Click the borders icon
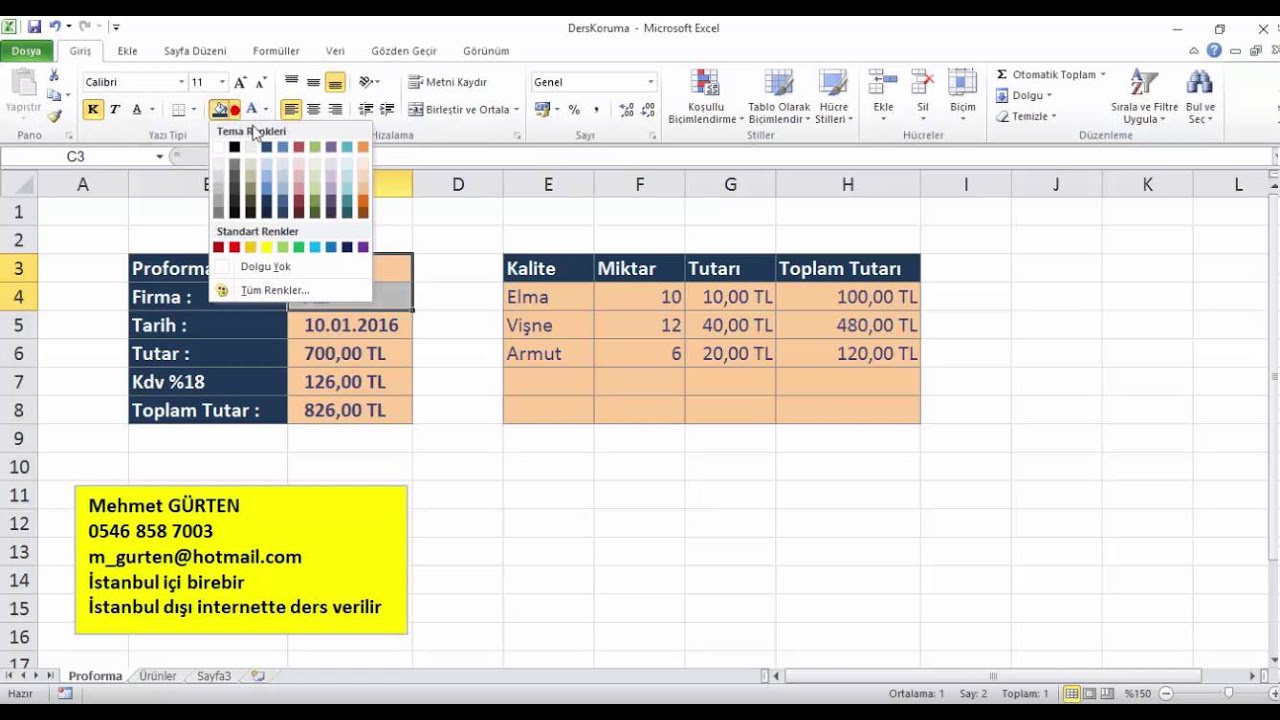Viewport: 1280px width, 720px height. pyautogui.click(x=179, y=110)
